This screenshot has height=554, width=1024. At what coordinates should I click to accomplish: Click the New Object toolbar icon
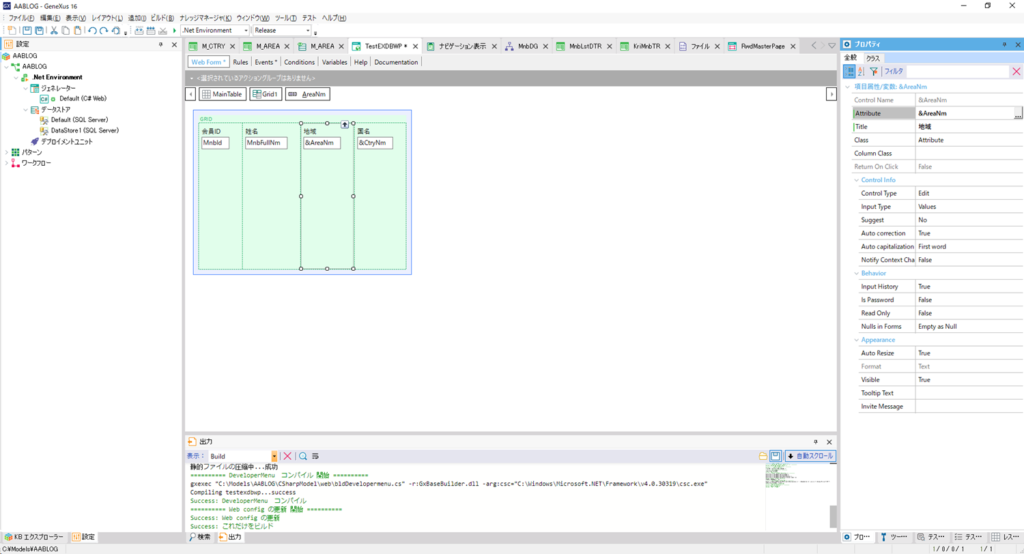pyautogui.click(x=12, y=31)
